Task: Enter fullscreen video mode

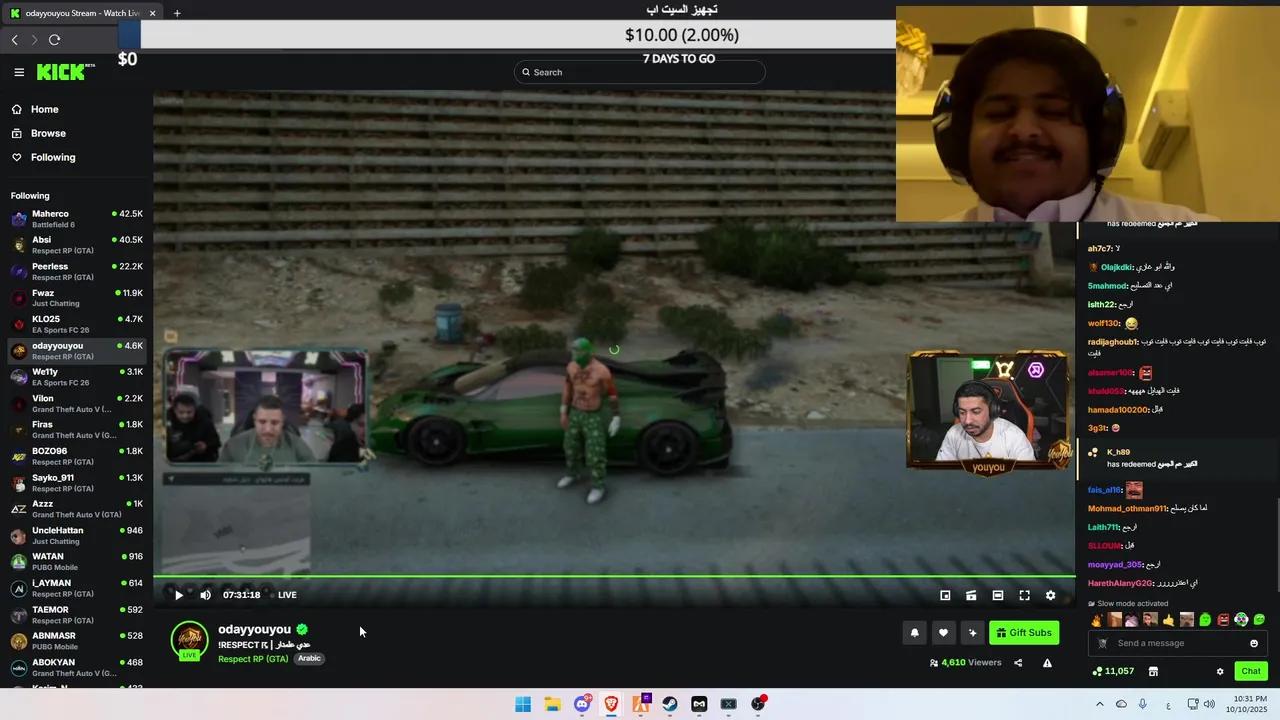Action: click(x=1024, y=595)
